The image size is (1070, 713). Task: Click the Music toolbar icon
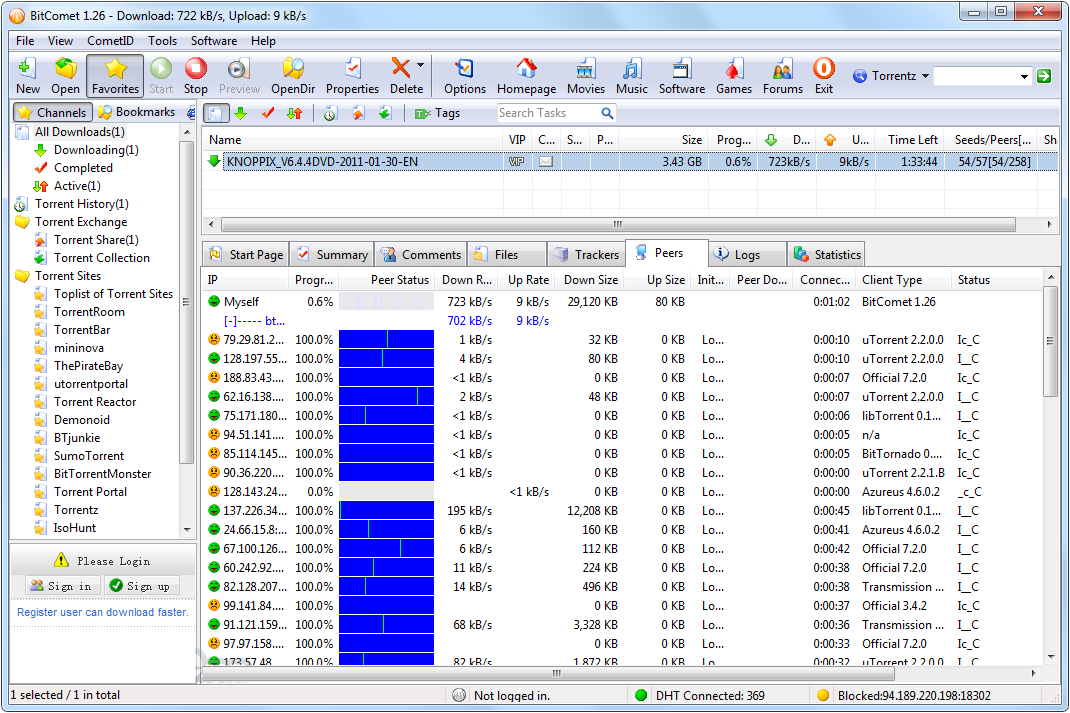[632, 75]
